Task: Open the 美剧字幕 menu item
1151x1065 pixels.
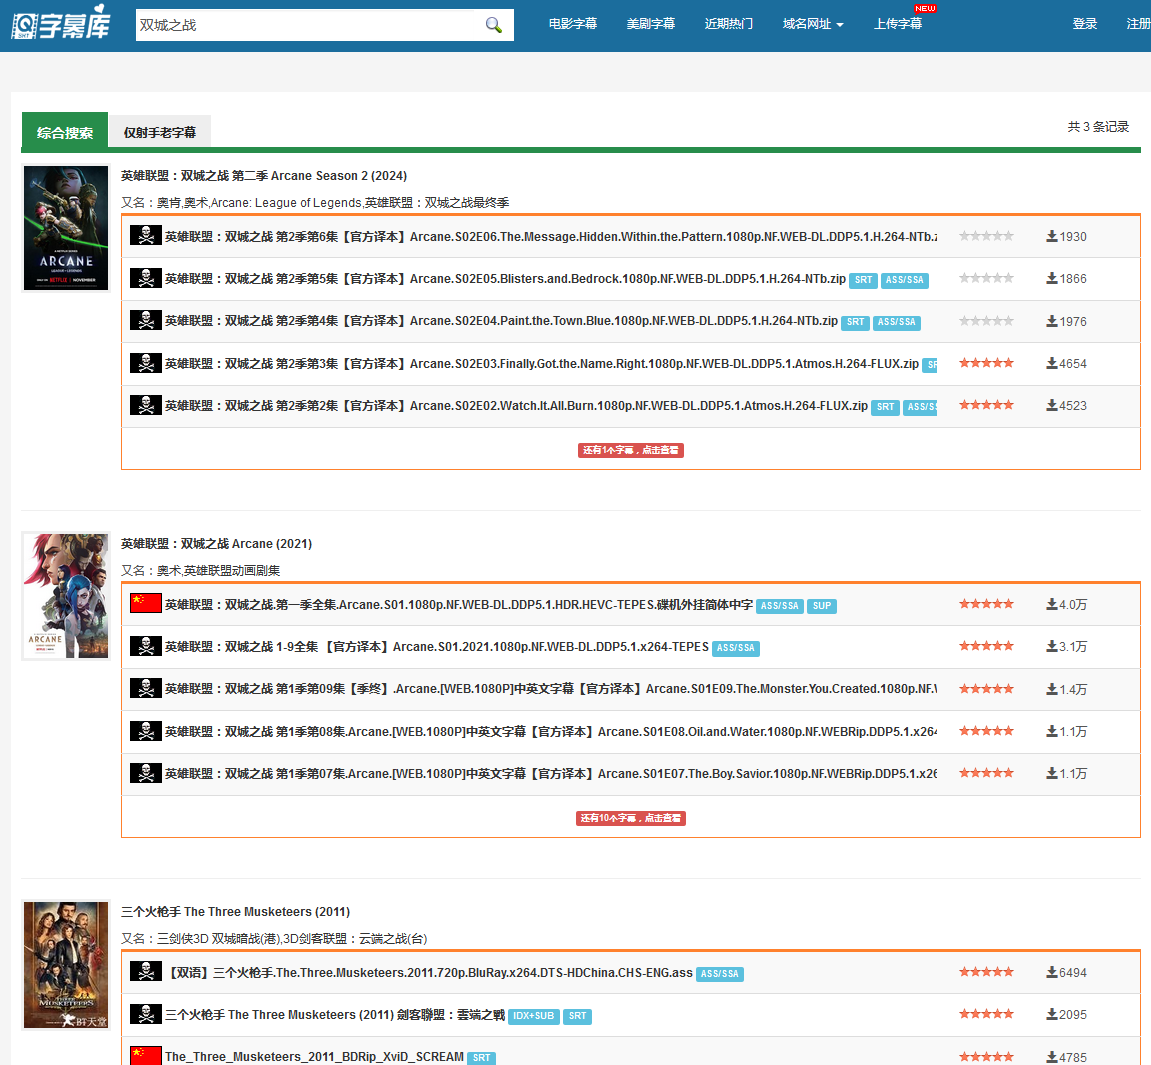Action: [x=650, y=24]
